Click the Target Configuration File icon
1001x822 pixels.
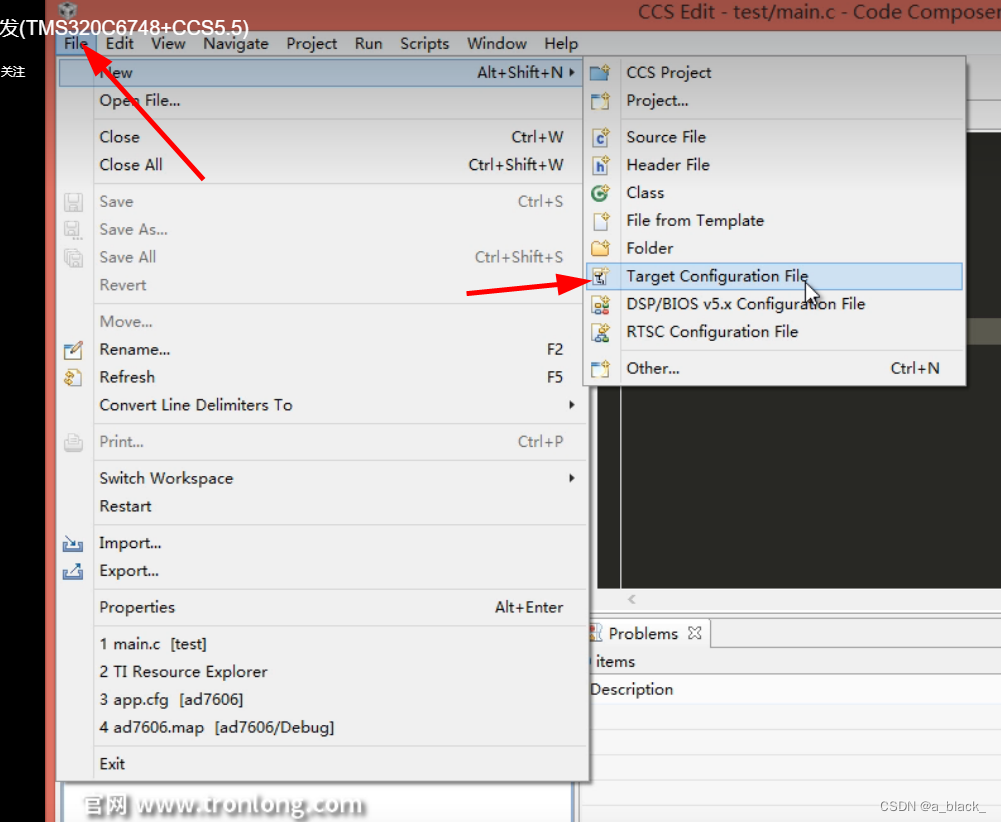click(600, 276)
